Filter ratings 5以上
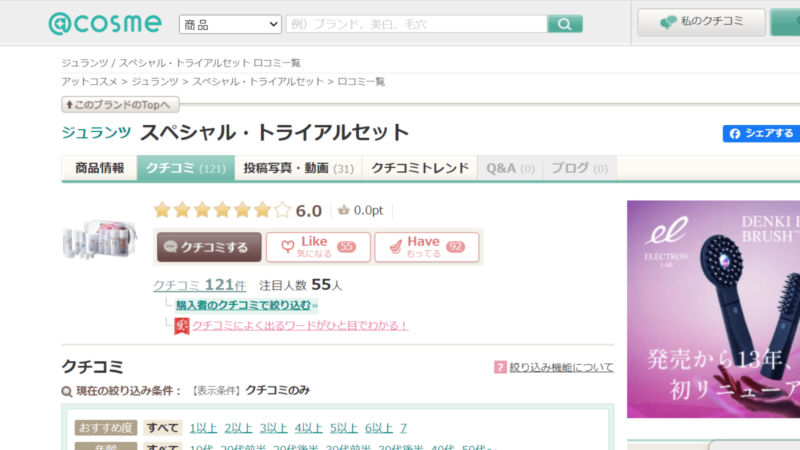Viewport: 800px width, 450px height. [343, 428]
